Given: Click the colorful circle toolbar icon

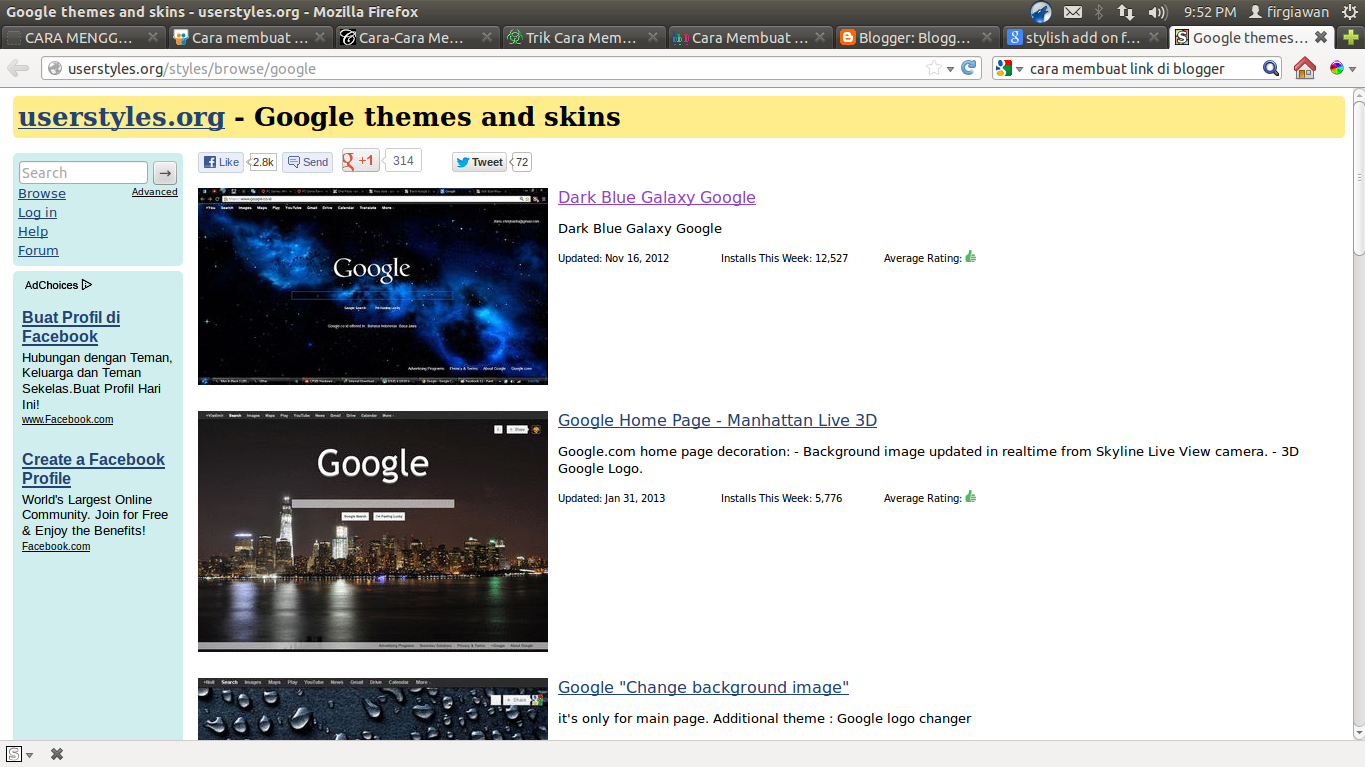Looking at the screenshot, I should (1336, 68).
